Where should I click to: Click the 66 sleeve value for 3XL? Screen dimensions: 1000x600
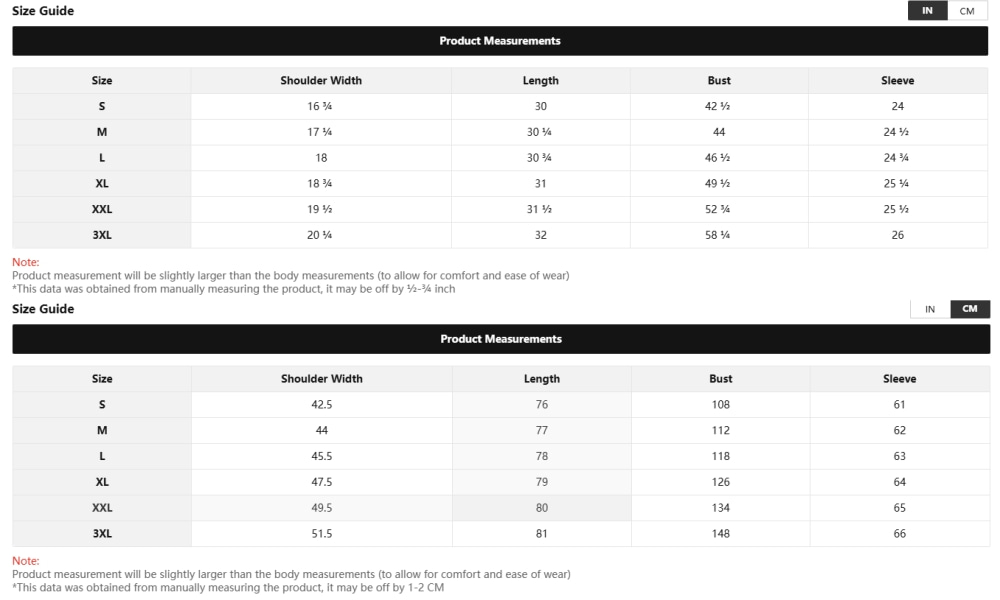[900, 534]
